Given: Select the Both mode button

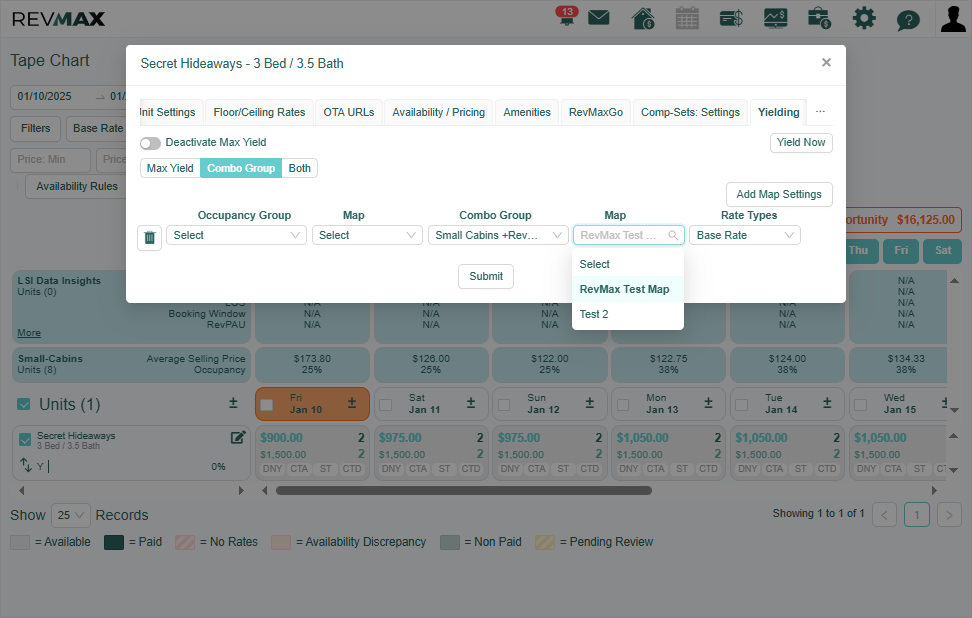Looking at the screenshot, I should (x=299, y=168).
